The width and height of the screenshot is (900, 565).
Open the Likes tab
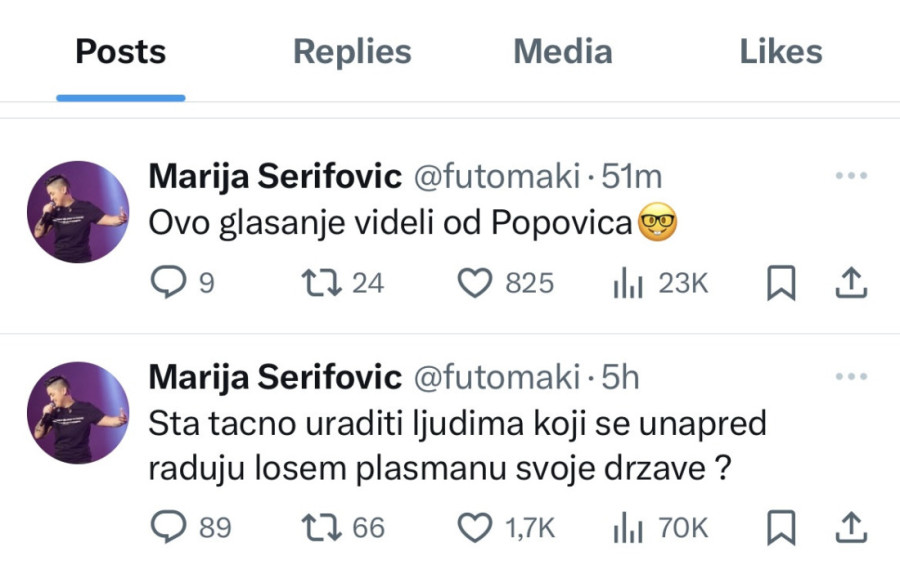pyautogui.click(x=781, y=52)
